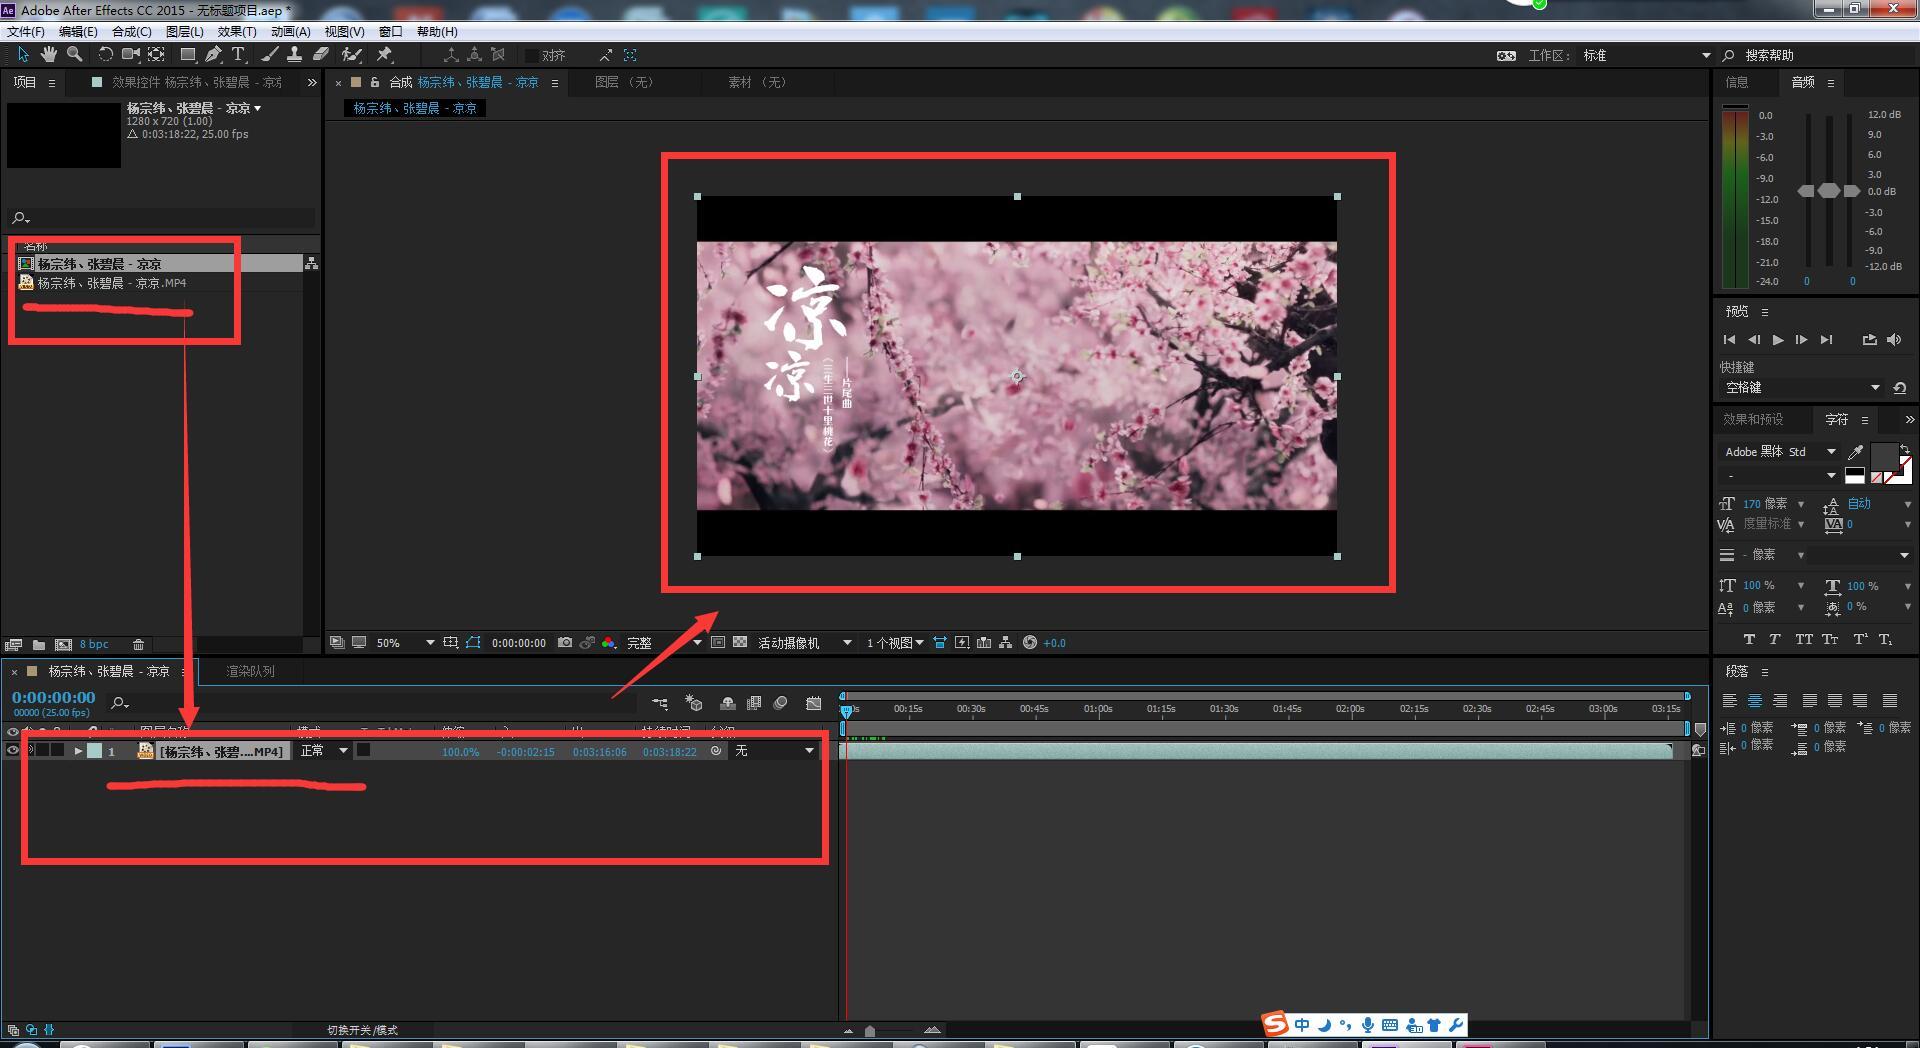Viewport: 1920px width, 1048px height.
Task: Select the Eraser tool
Action: coord(321,55)
